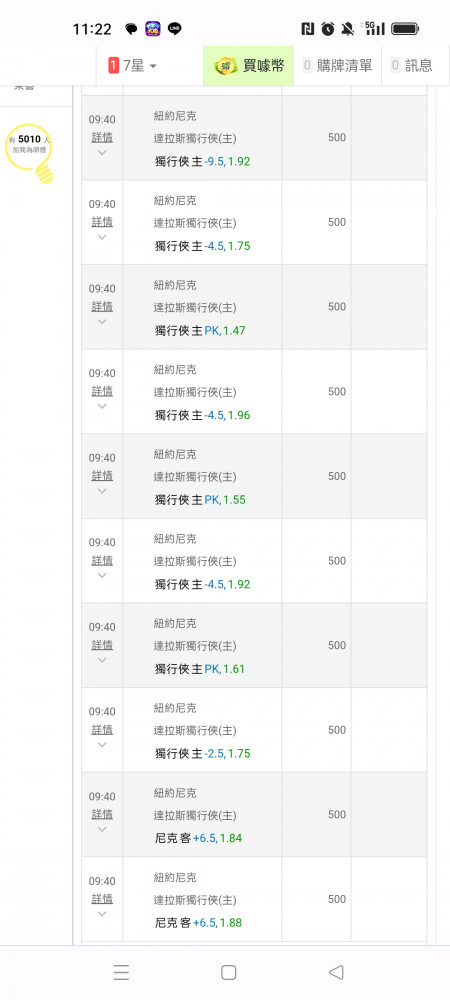Click 詳情 link for the -4.5, 1.75 row
The image size is (450, 1000).
click(102, 222)
